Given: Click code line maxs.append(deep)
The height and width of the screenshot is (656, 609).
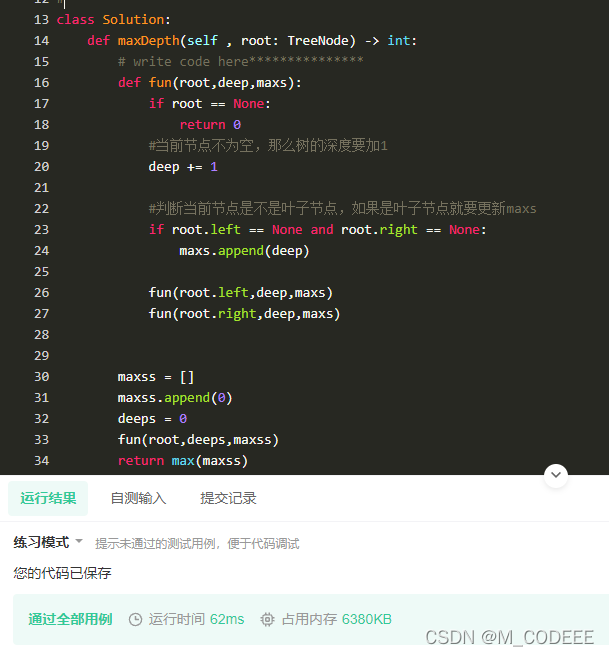Looking at the screenshot, I should coord(244,251).
